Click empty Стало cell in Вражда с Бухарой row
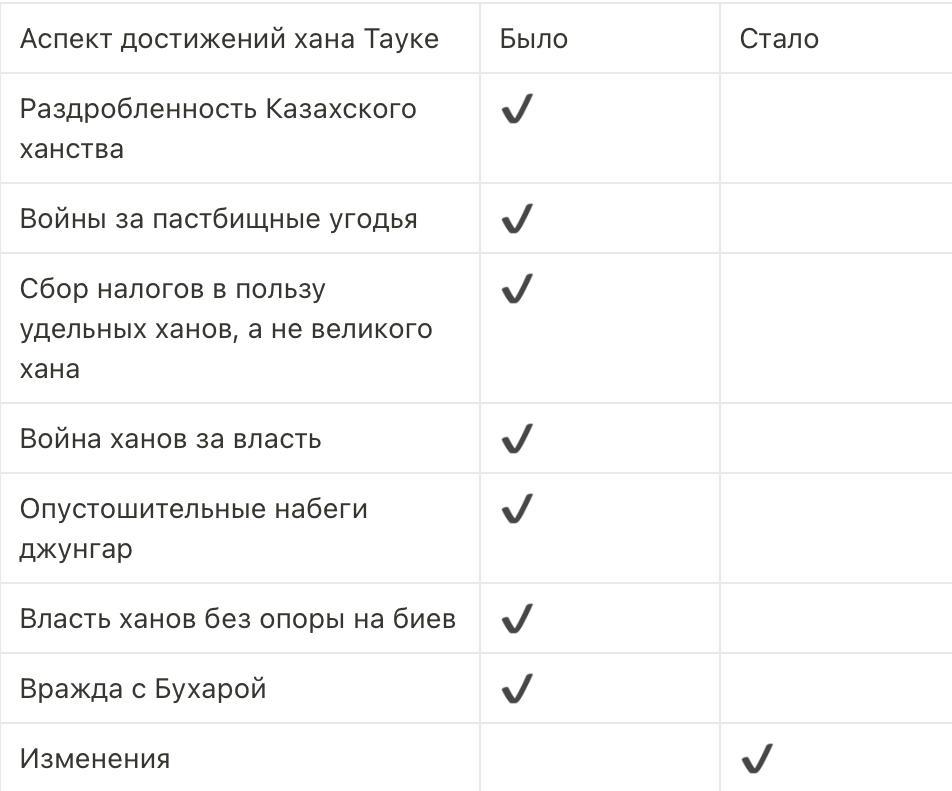The height and width of the screenshot is (791, 952). [x=835, y=689]
